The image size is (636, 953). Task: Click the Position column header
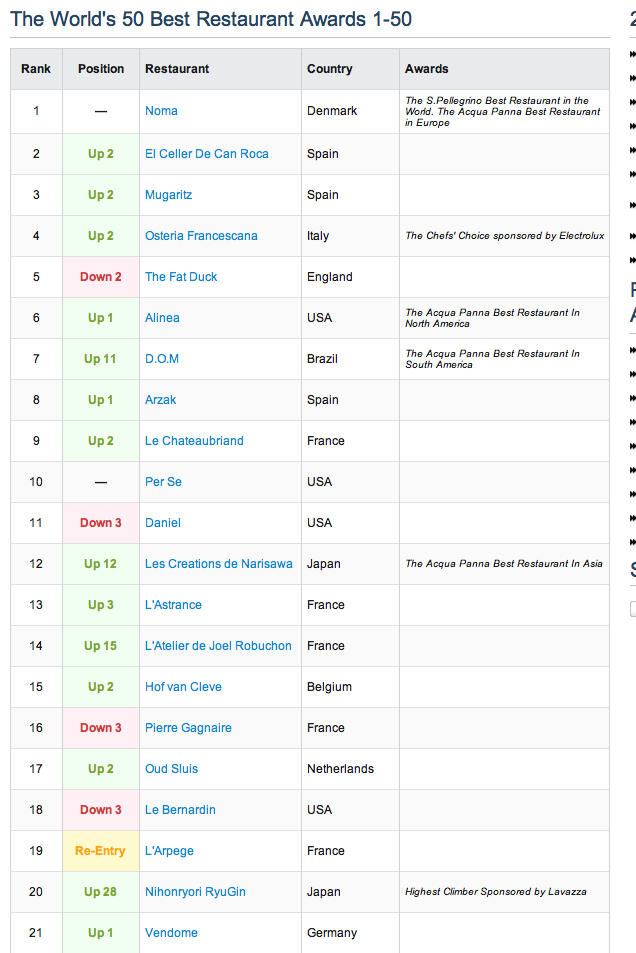click(101, 69)
